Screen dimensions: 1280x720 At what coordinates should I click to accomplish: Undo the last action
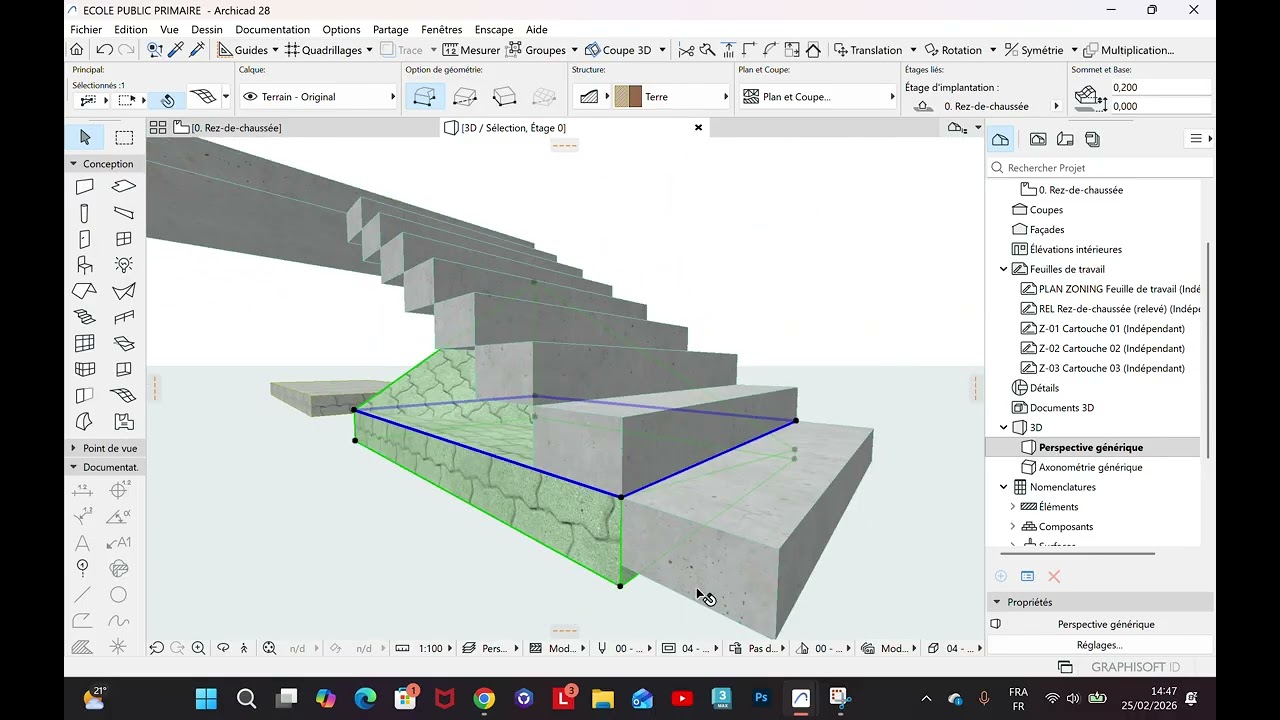[104, 50]
